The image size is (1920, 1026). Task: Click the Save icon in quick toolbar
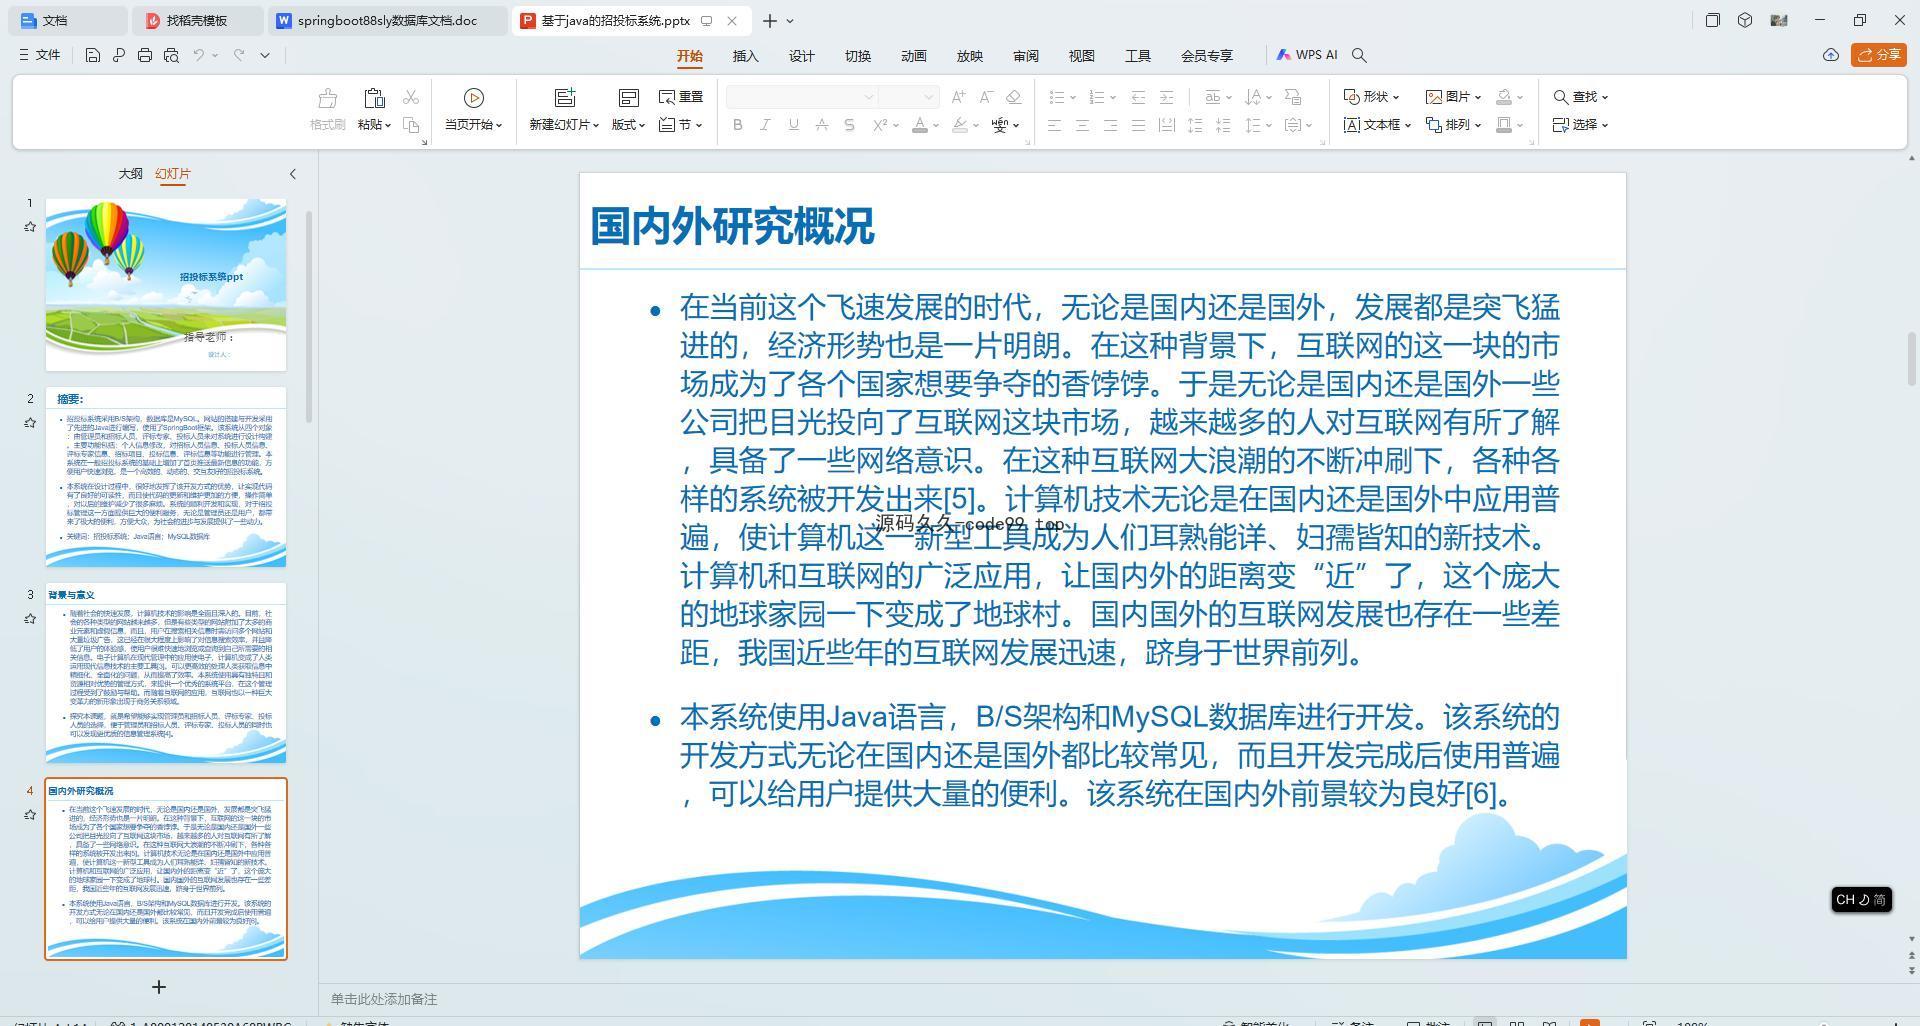coord(92,55)
